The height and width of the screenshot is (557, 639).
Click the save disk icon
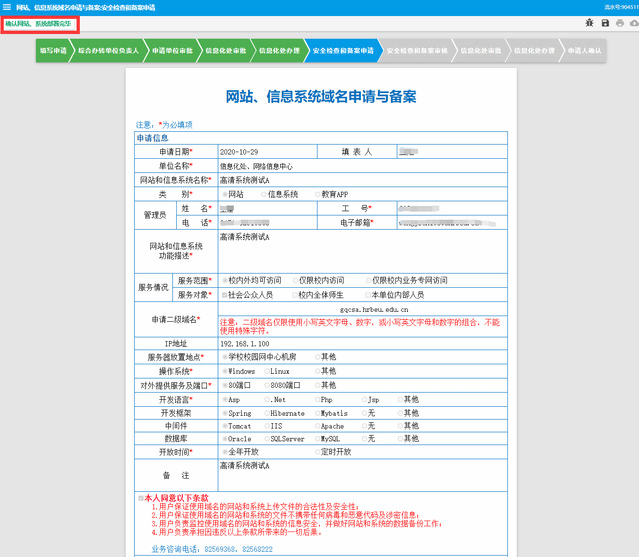pyautogui.click(x=605, y=22)
